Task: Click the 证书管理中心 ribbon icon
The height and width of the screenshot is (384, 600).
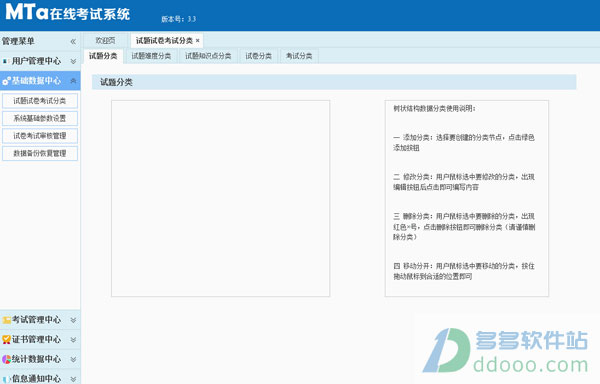Action: pyautogui.click(x=6, y=339)
